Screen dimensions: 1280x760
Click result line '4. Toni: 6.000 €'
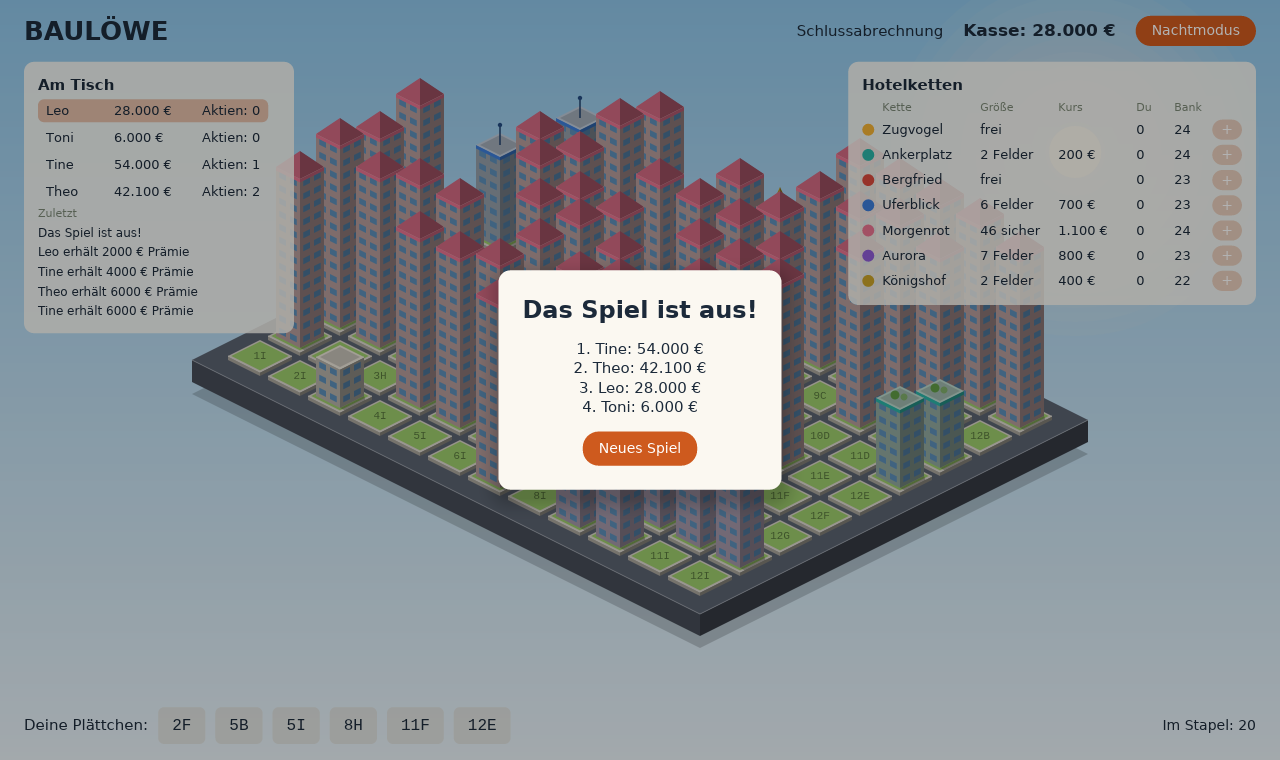[x=640, y=407]
